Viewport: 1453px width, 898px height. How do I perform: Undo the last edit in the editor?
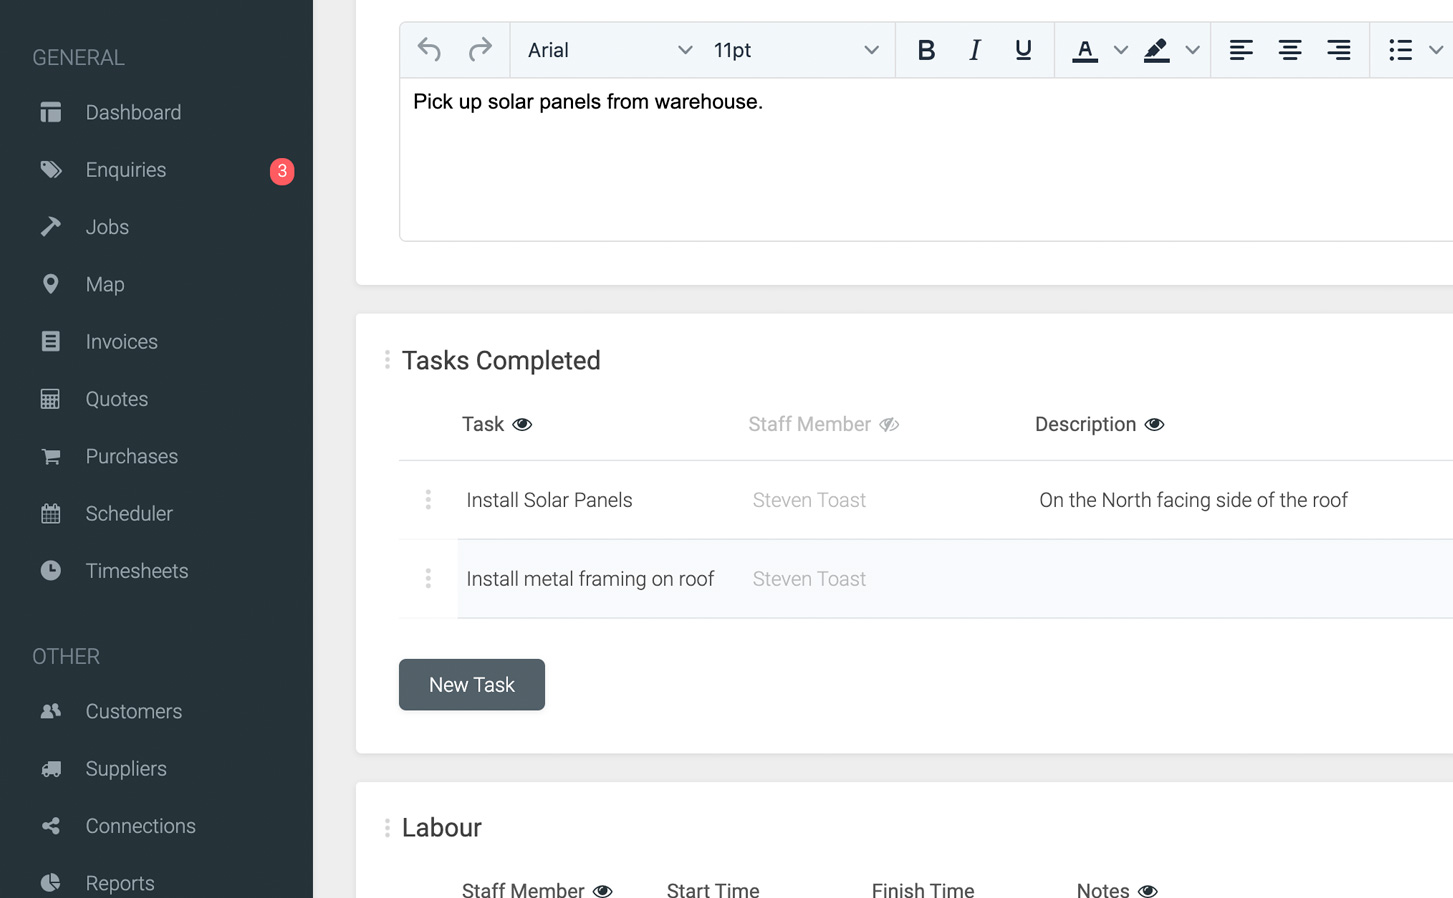point(429,50)
